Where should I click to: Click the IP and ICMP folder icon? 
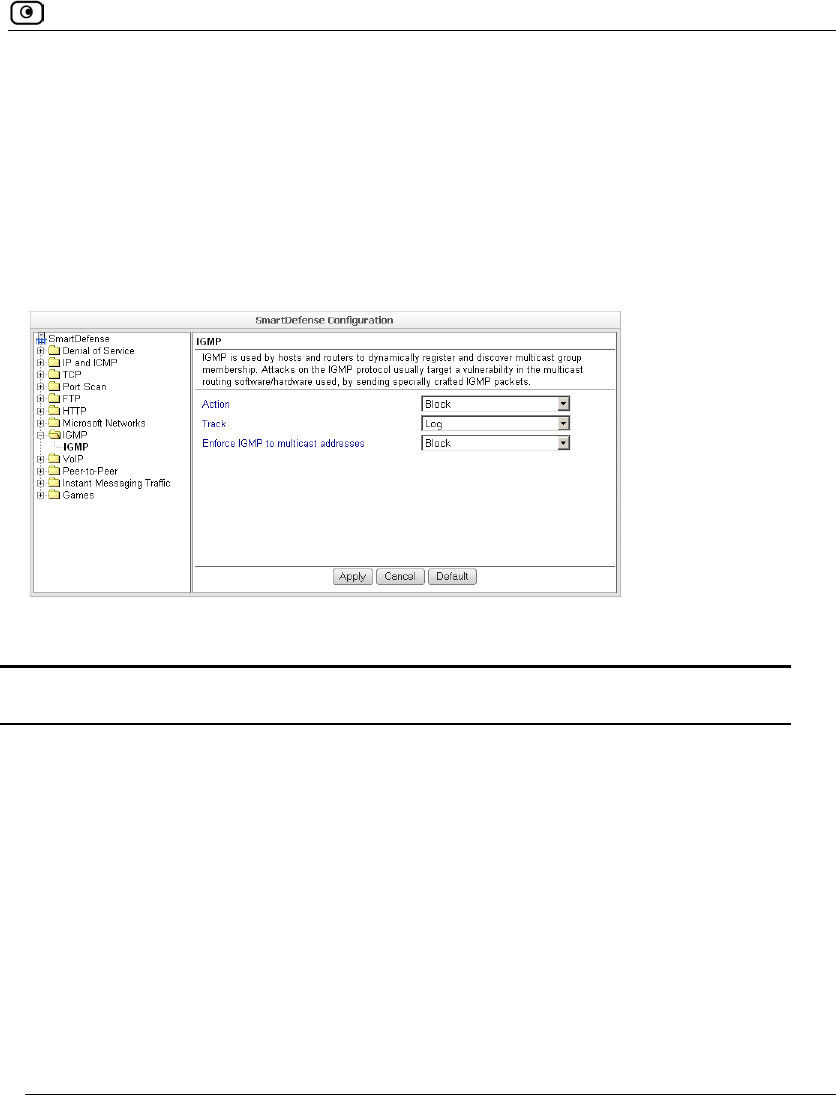pyautogui.click(x=54, y=362)
